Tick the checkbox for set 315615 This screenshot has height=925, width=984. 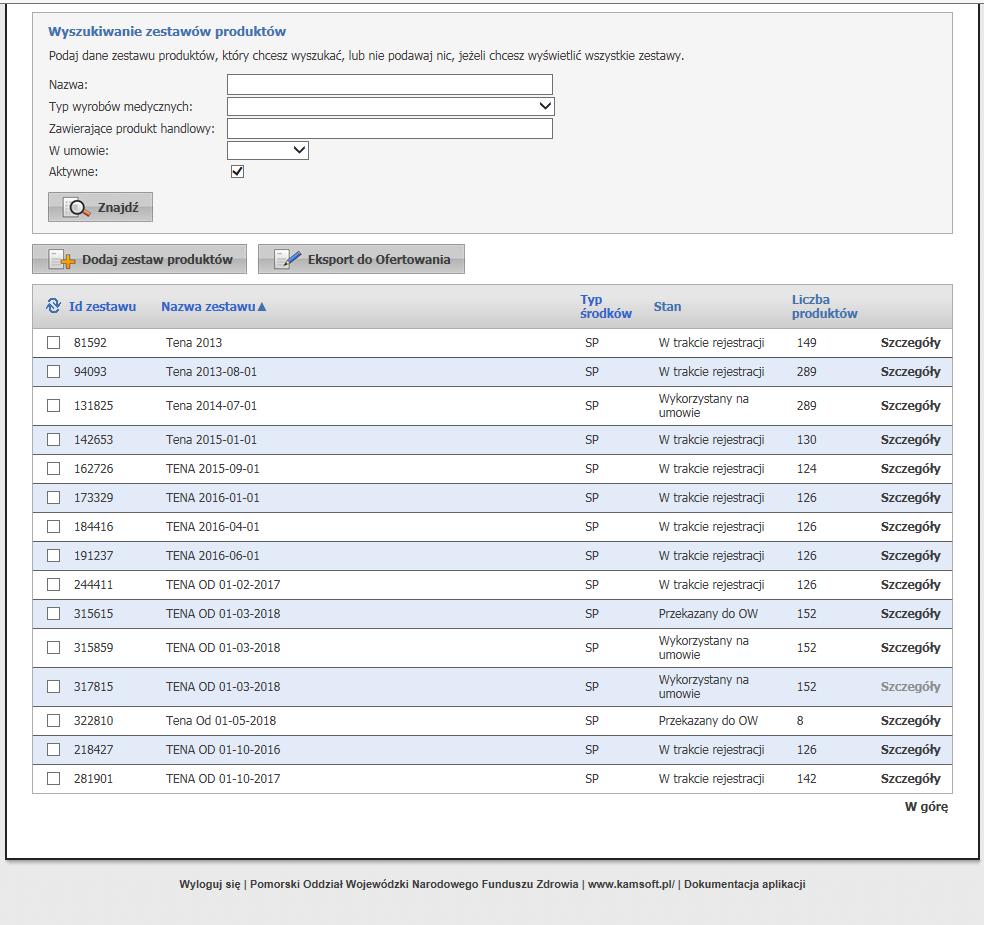pos(54,613)
